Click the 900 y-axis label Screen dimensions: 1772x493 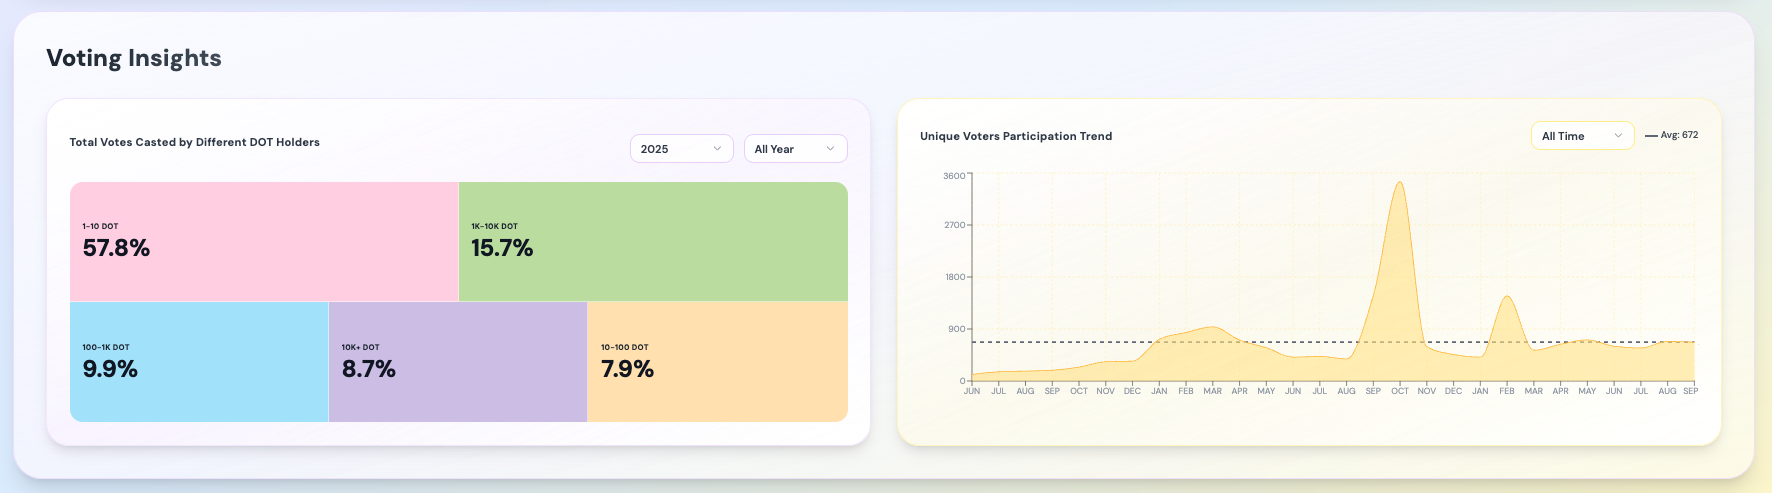[957, 329]
